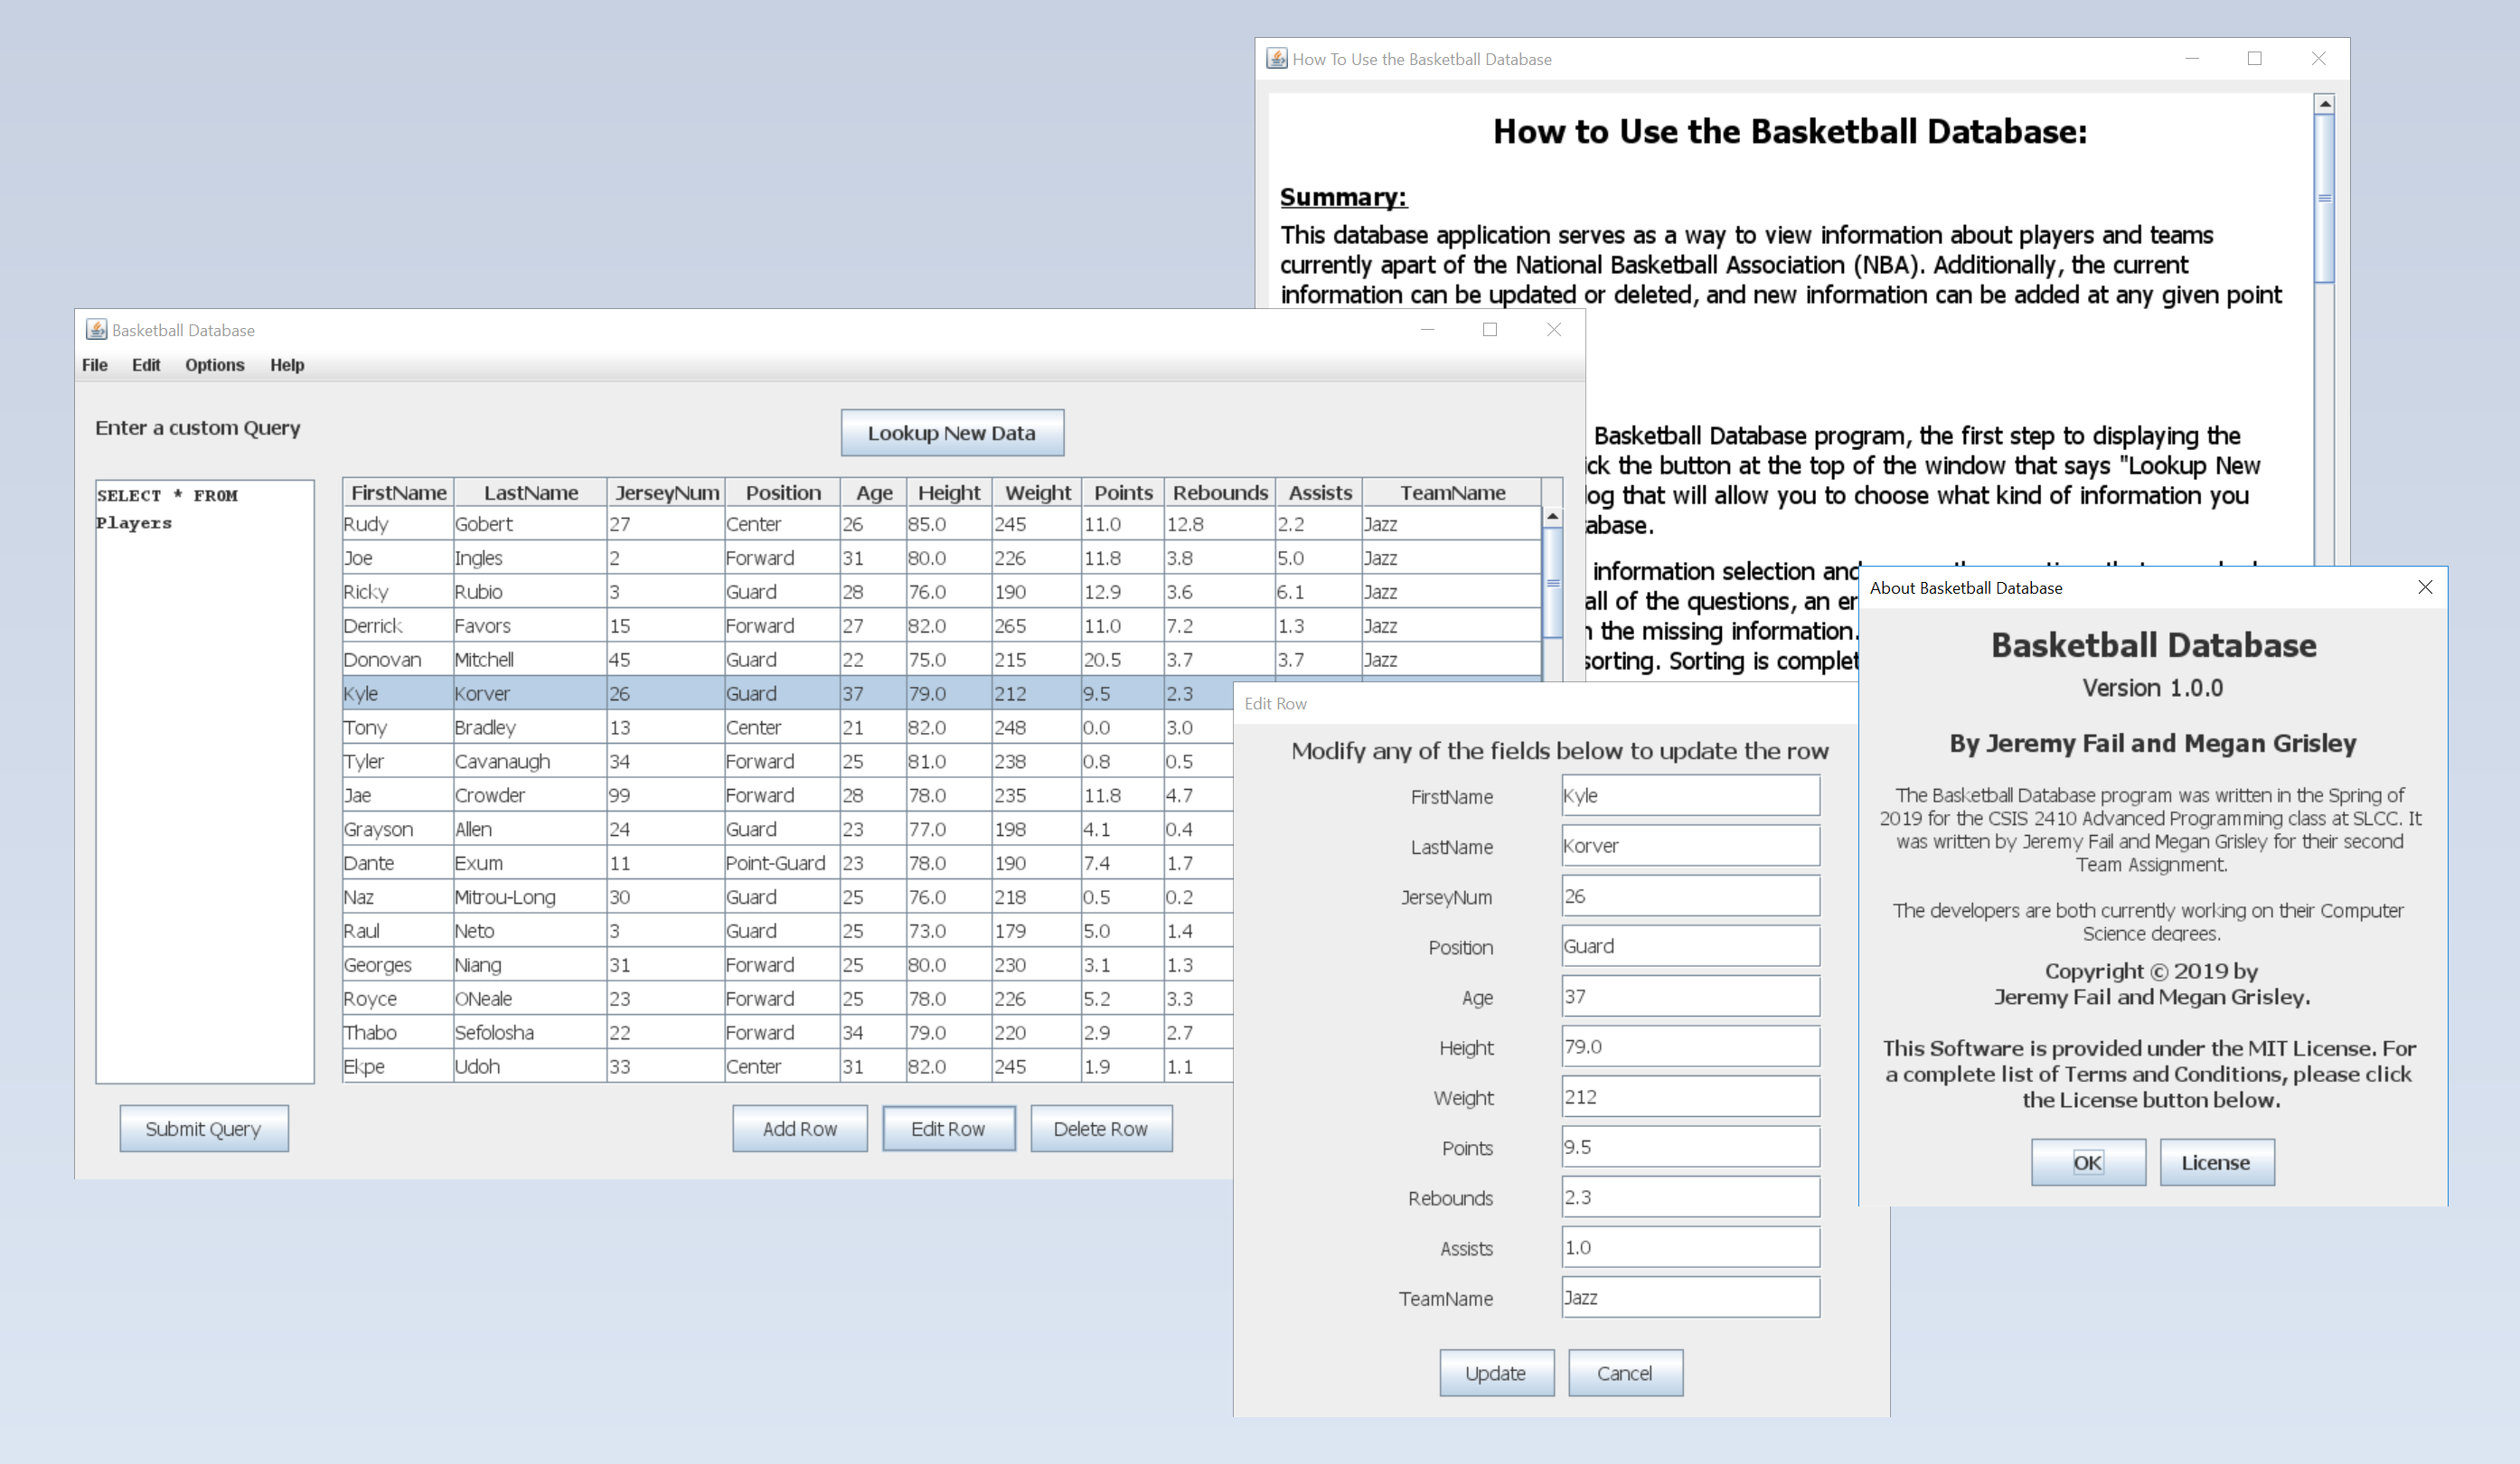Viewport: 2520px width, 1464px height.
Task: Click Cancel in the Edit Row dialog
Action: pos(1625,1373)
